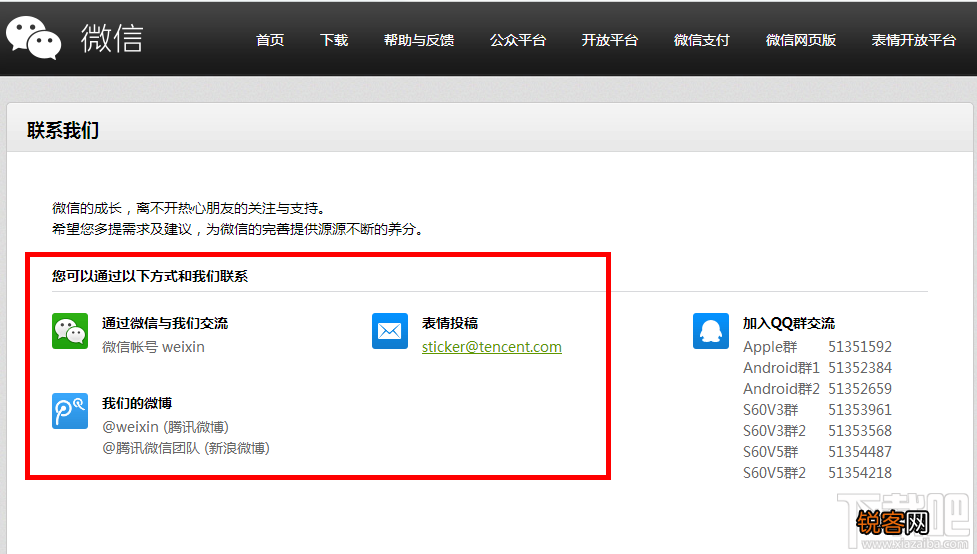The height and width of the screenshot is (554, 977).
Task: Click the 通过微信与我们交流 heading
Action: click(165, 323)
